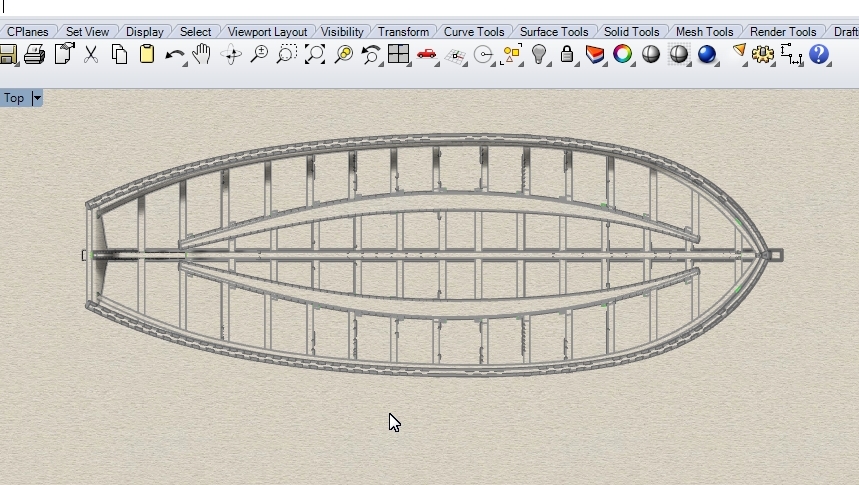This screenshot has width=859, height=485.
Task: Click the blue Render sphere icon
Action: pos(707,54)
